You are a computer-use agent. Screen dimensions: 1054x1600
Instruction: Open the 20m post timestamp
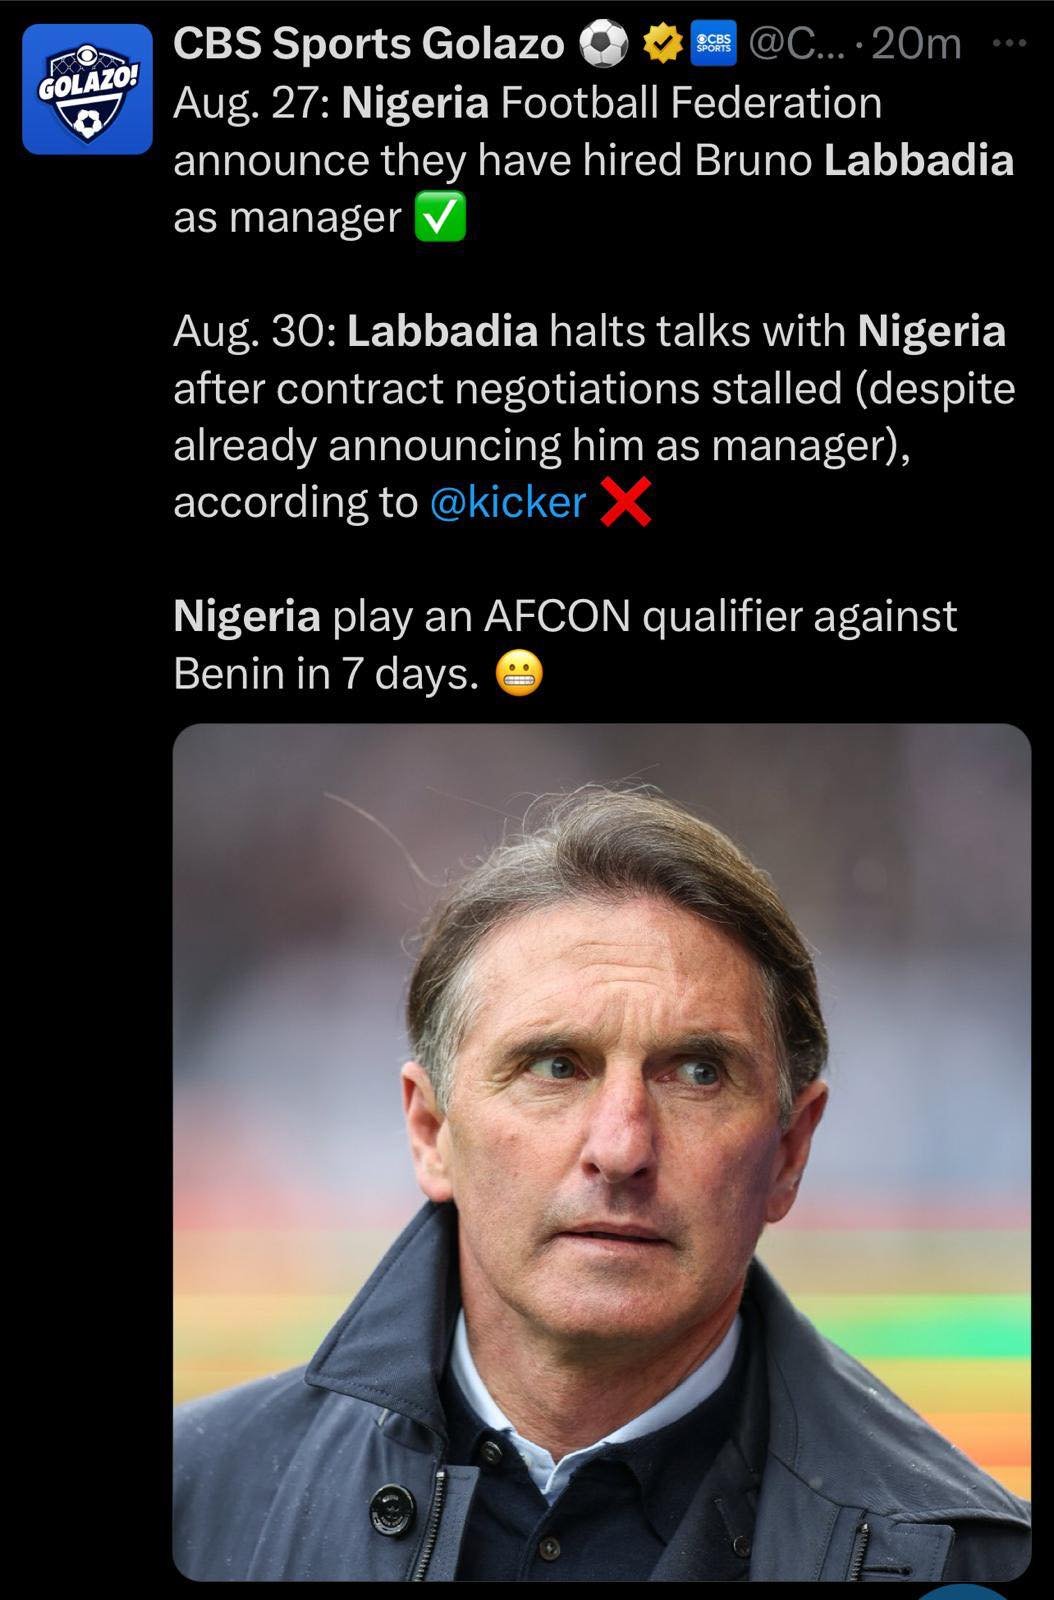[x=916, y=44]
